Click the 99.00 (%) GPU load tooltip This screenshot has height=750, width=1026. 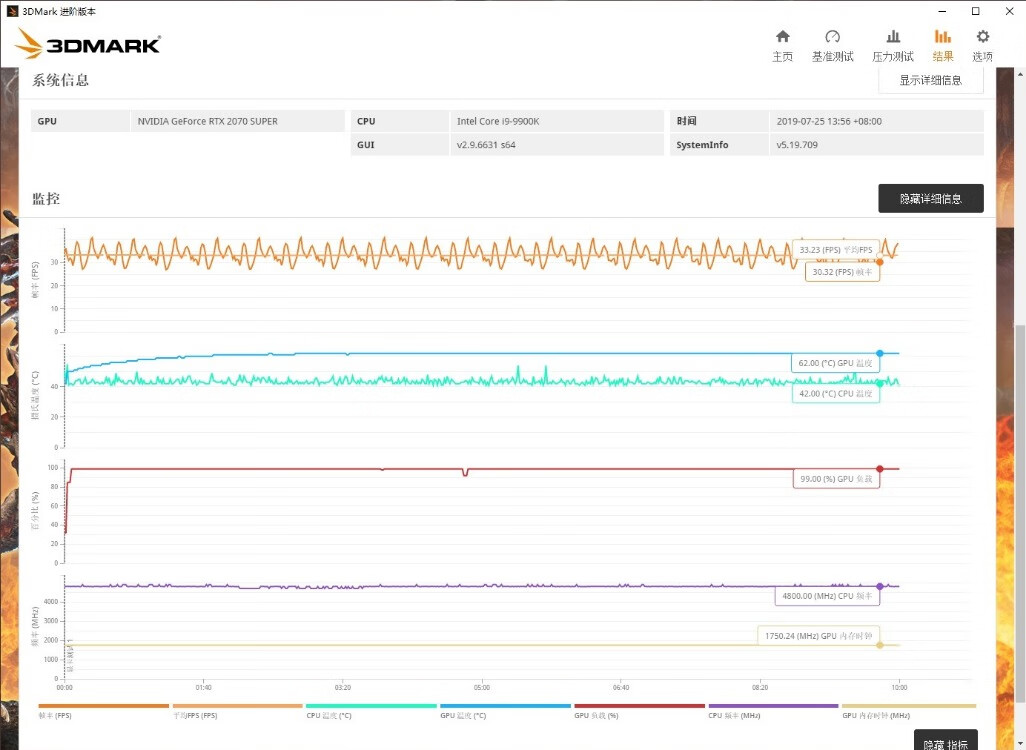click(836, 478)
